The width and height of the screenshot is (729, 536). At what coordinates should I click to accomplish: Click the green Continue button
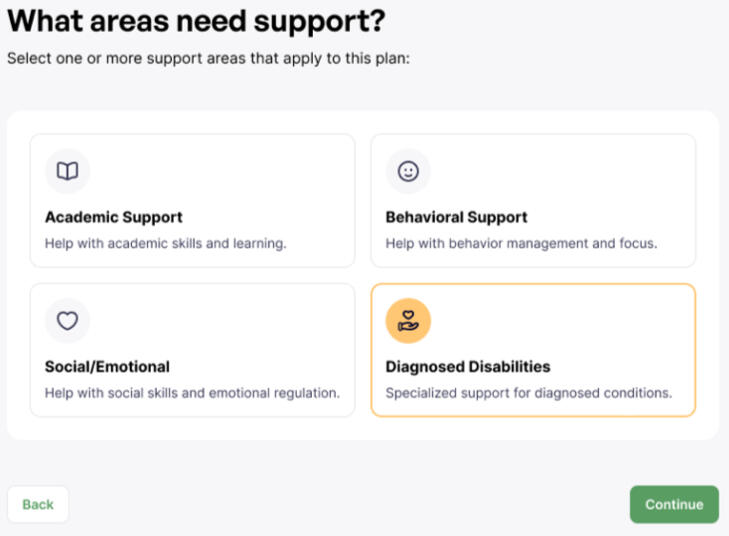[673, 504]
